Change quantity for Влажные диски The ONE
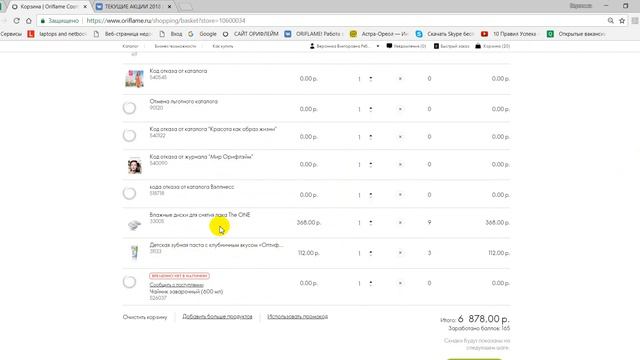The width and height of the screenshot is (640, 360). coord(371,222)
